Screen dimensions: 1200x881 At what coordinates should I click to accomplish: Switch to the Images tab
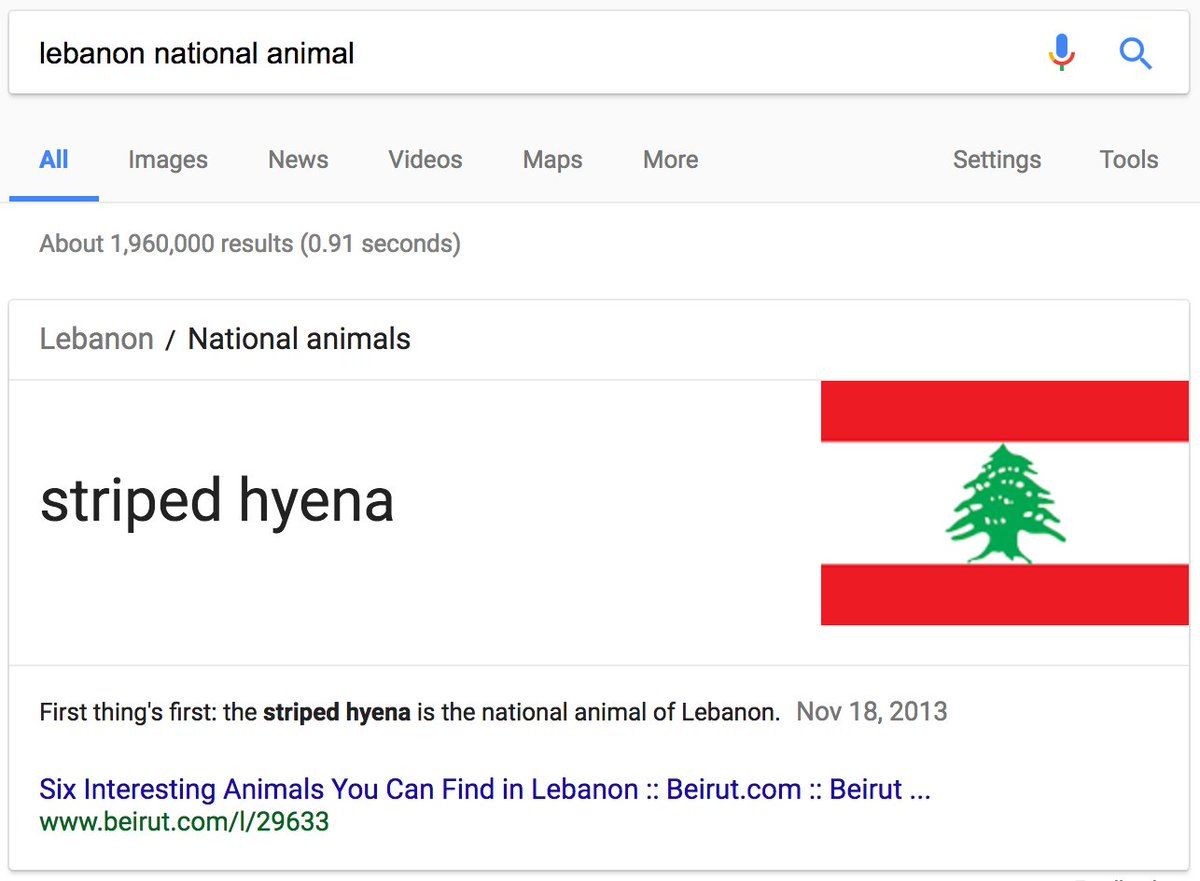click(x=168, y=160)
